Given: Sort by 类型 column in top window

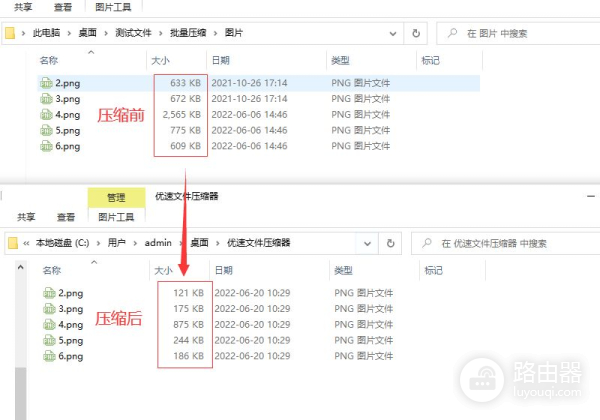Looking at the screenshot, I should pyautogui.click(x=340, y=60).
